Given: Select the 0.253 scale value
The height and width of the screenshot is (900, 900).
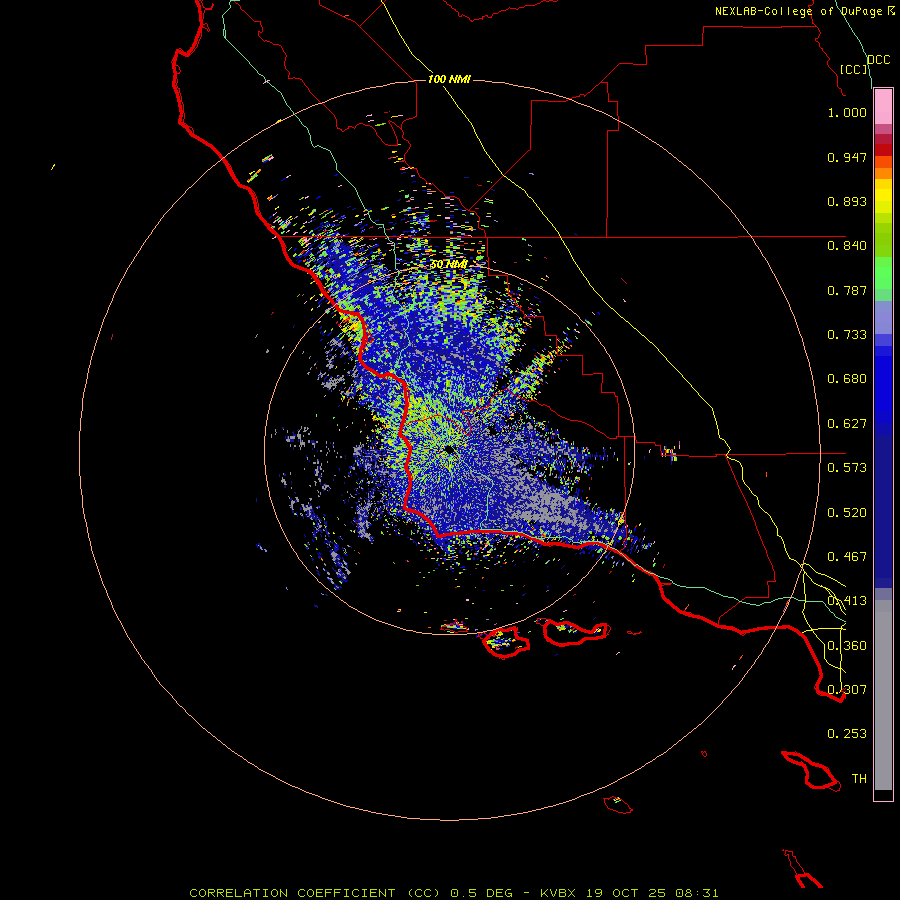Looking at the screenshot, I should [x=847, y=734].
